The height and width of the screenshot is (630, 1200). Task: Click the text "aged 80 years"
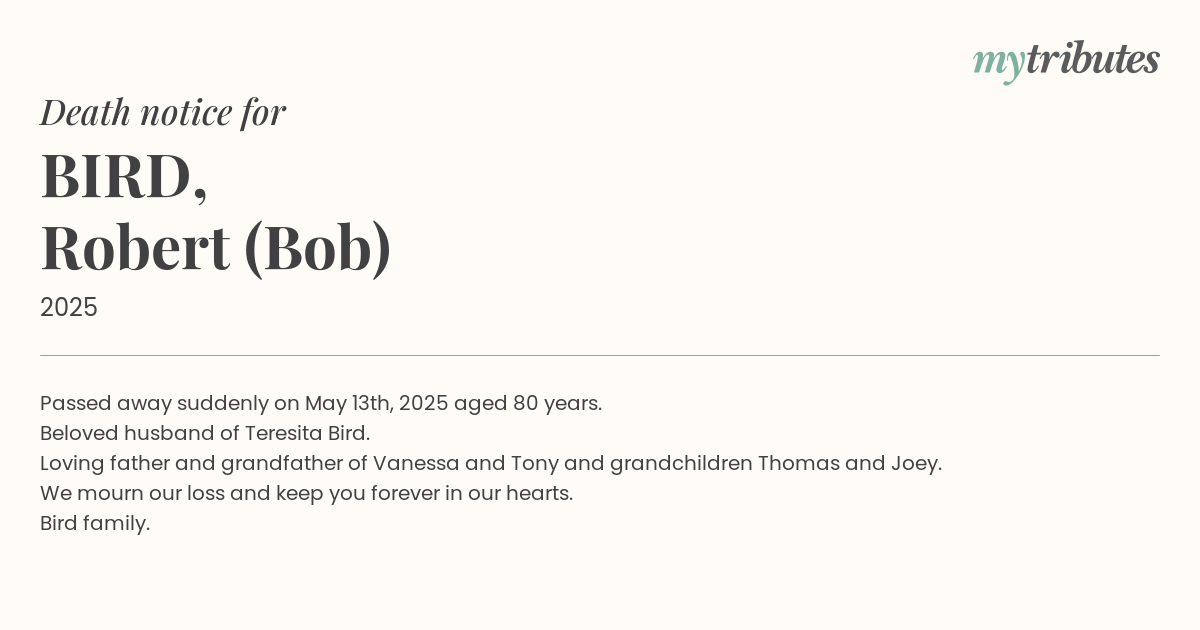coord(526,403)
